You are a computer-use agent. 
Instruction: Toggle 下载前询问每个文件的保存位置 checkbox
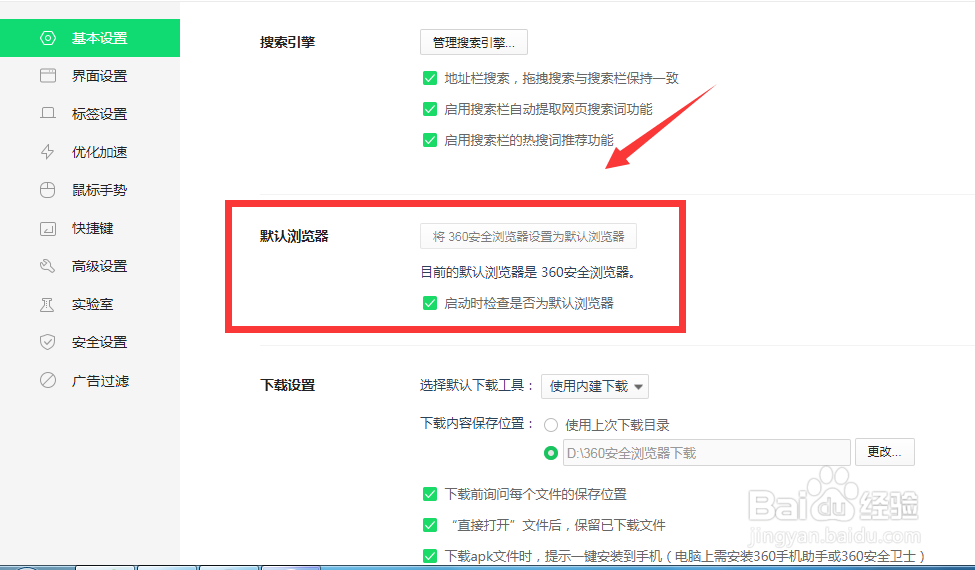(x=430, y=494)
